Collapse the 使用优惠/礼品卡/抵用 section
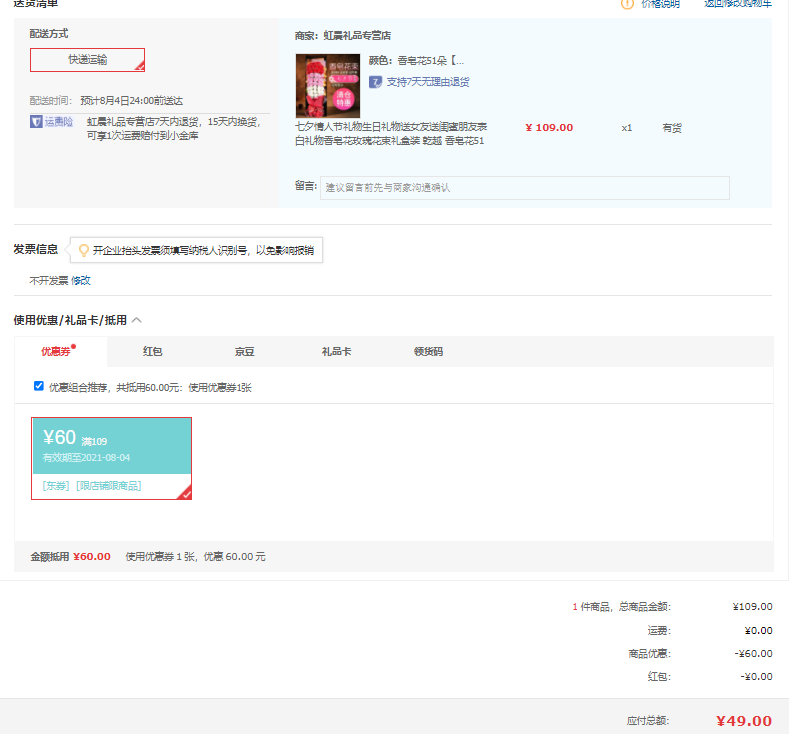The height and width of the screenshot is (734, 802). point(137,320)
